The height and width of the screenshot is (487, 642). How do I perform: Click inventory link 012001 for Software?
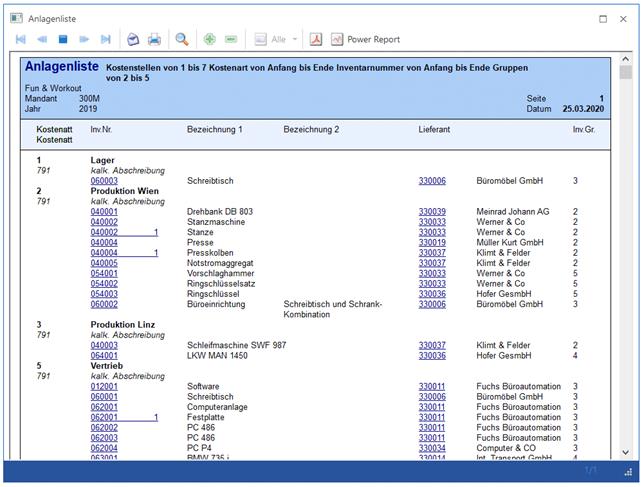pos(104,386)
